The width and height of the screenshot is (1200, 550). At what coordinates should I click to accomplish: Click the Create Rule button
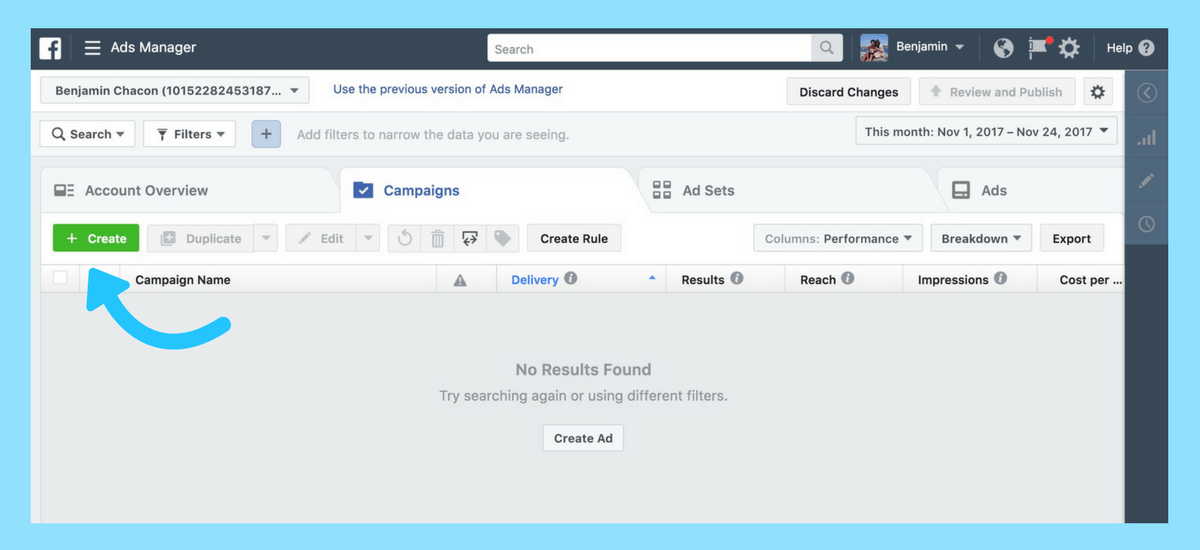(574, 239)
